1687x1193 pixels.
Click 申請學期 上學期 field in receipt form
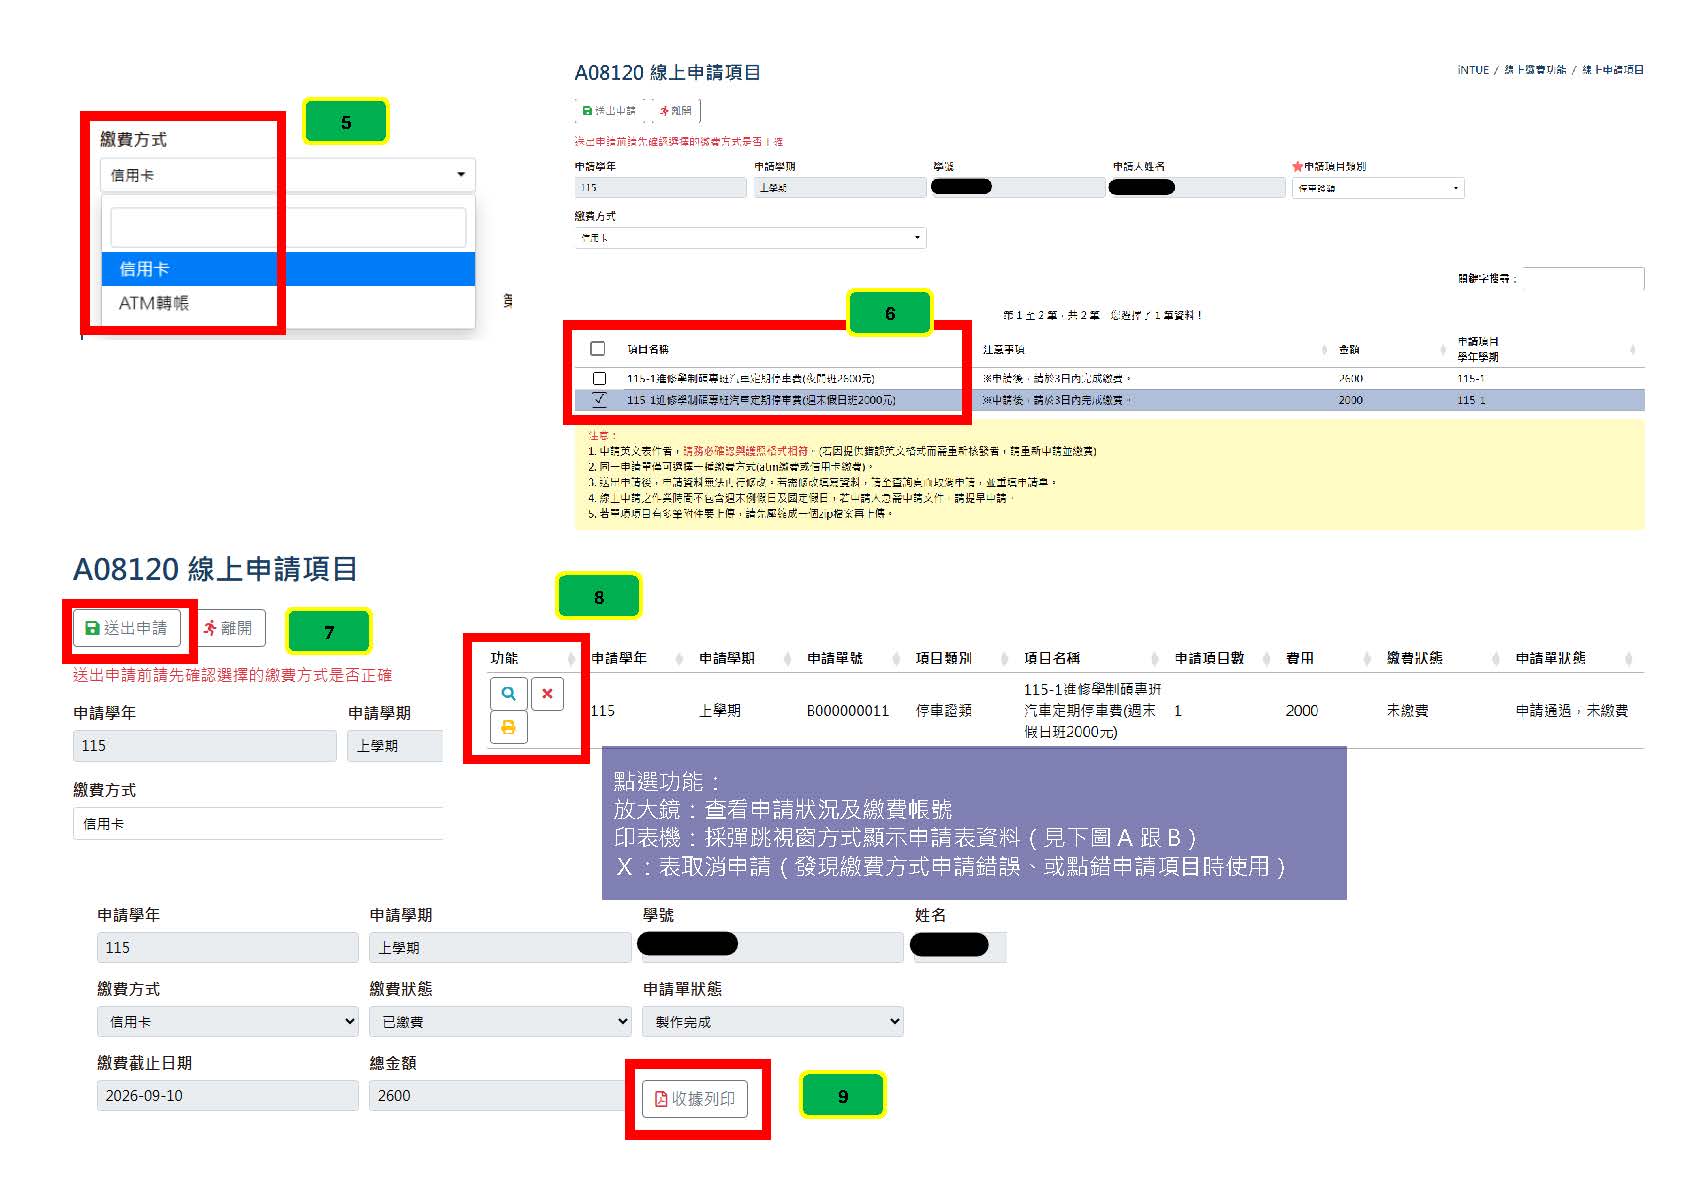pyautogui.click(x=500, y=948)
